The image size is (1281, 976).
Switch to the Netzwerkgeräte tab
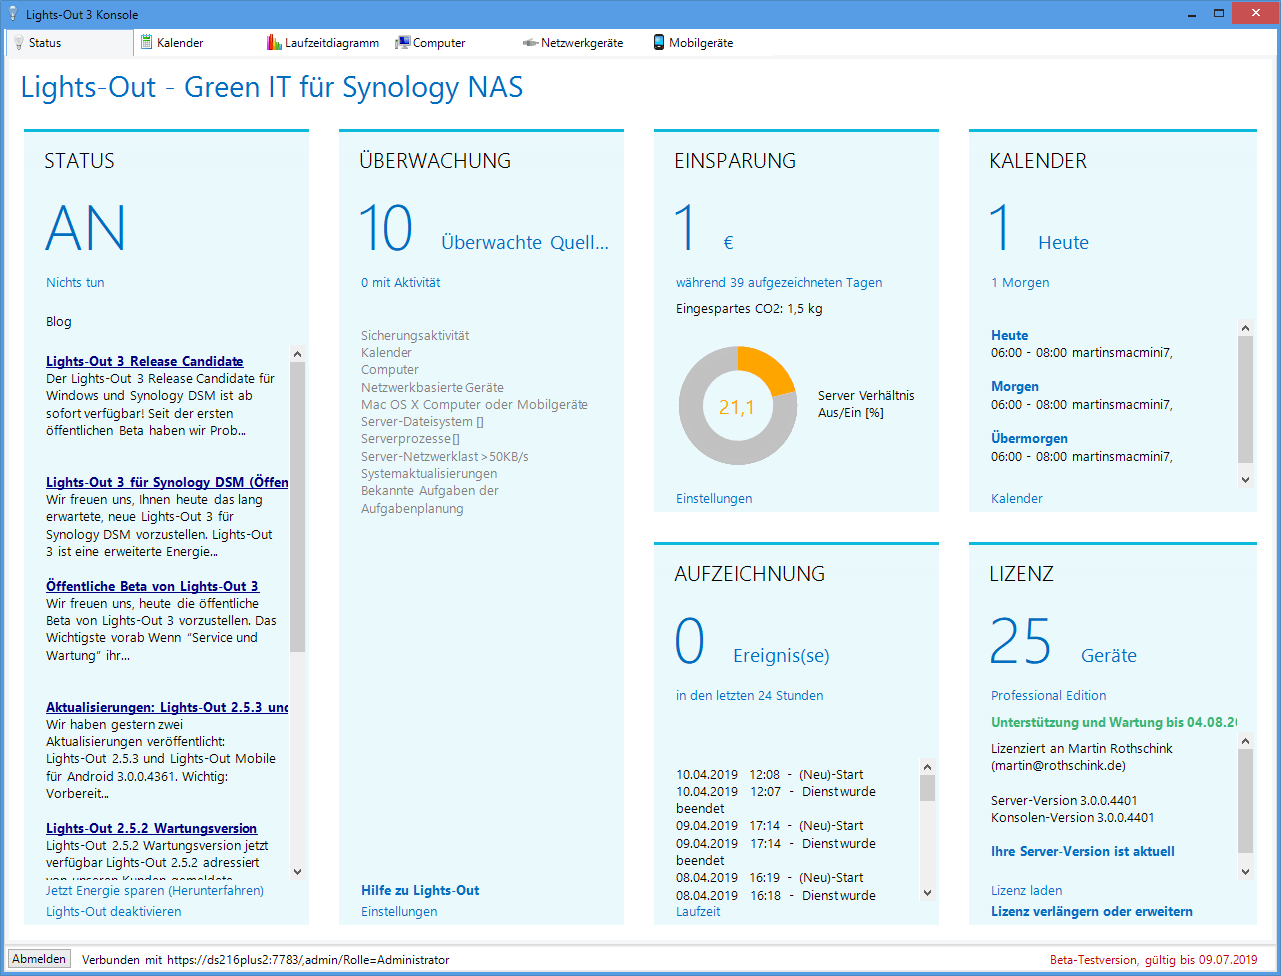(x=582, y=43)
